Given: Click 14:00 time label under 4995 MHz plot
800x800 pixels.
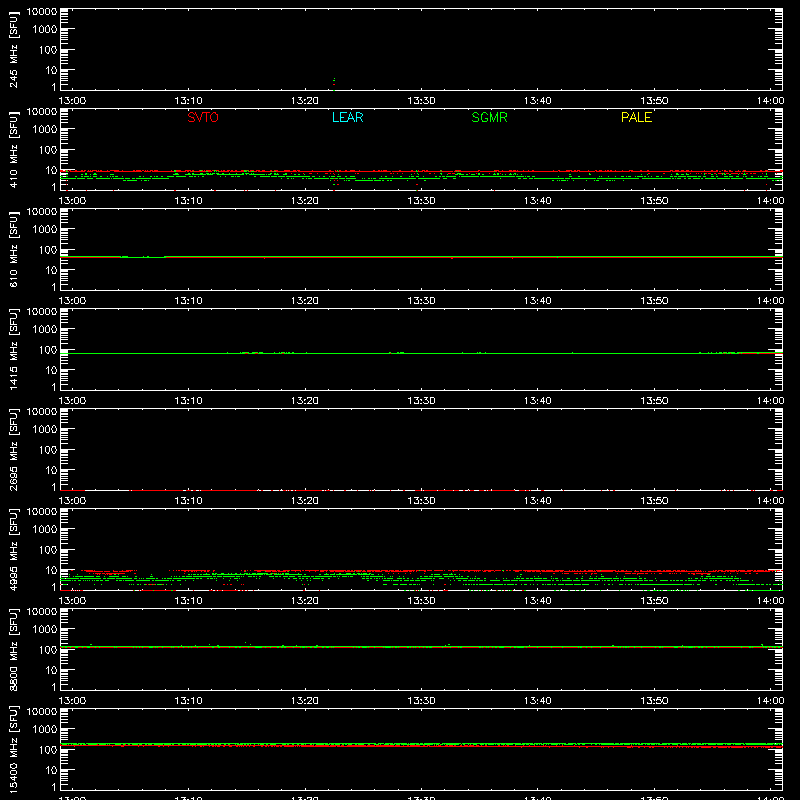Looking at the screenshot, I should coord(770,601).
